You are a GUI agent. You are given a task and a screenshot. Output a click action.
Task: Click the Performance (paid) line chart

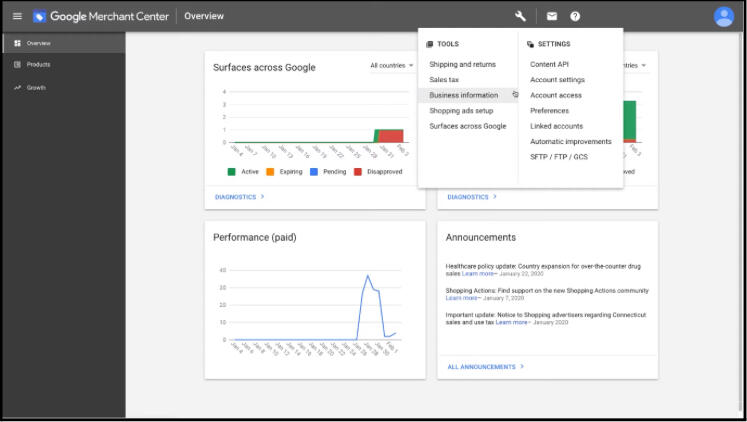[x=310, y=308]
